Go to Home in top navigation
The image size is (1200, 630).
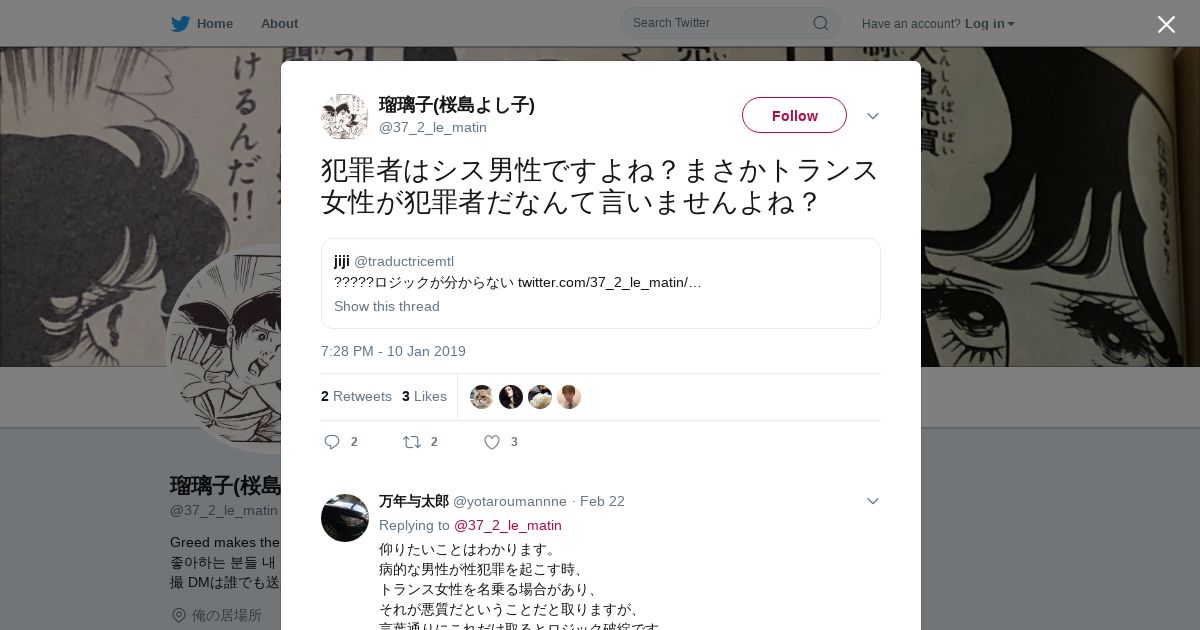pyautogui.click(x=214, y=23)
